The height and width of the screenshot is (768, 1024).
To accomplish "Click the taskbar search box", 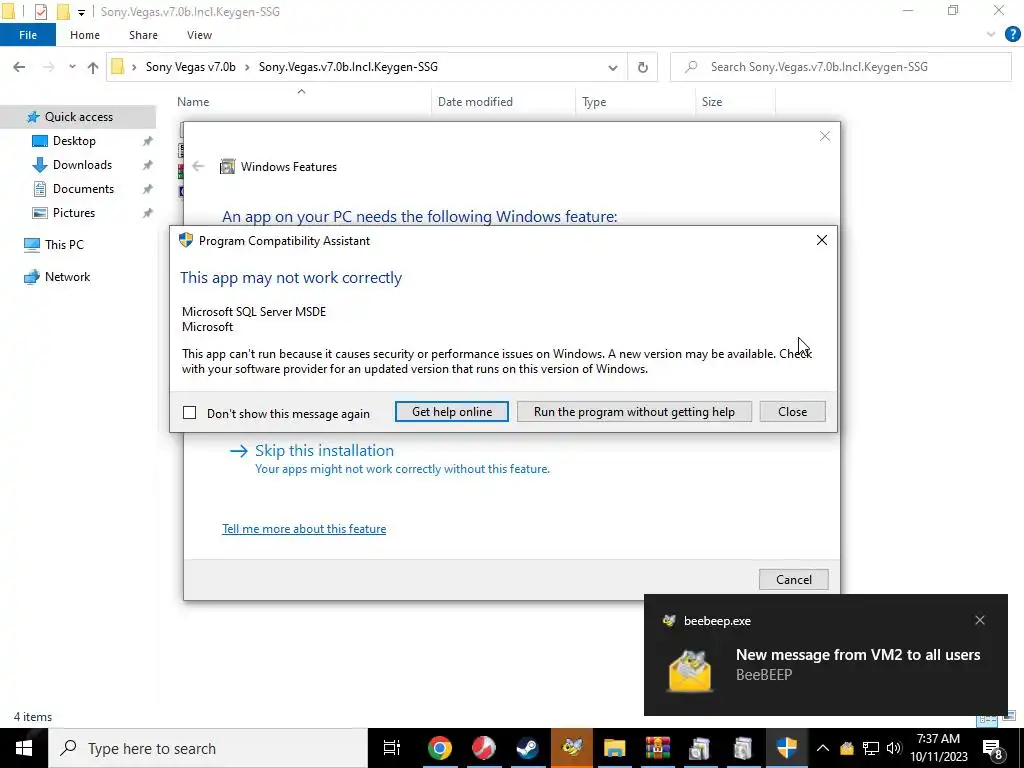I will [x=208, y=748].
